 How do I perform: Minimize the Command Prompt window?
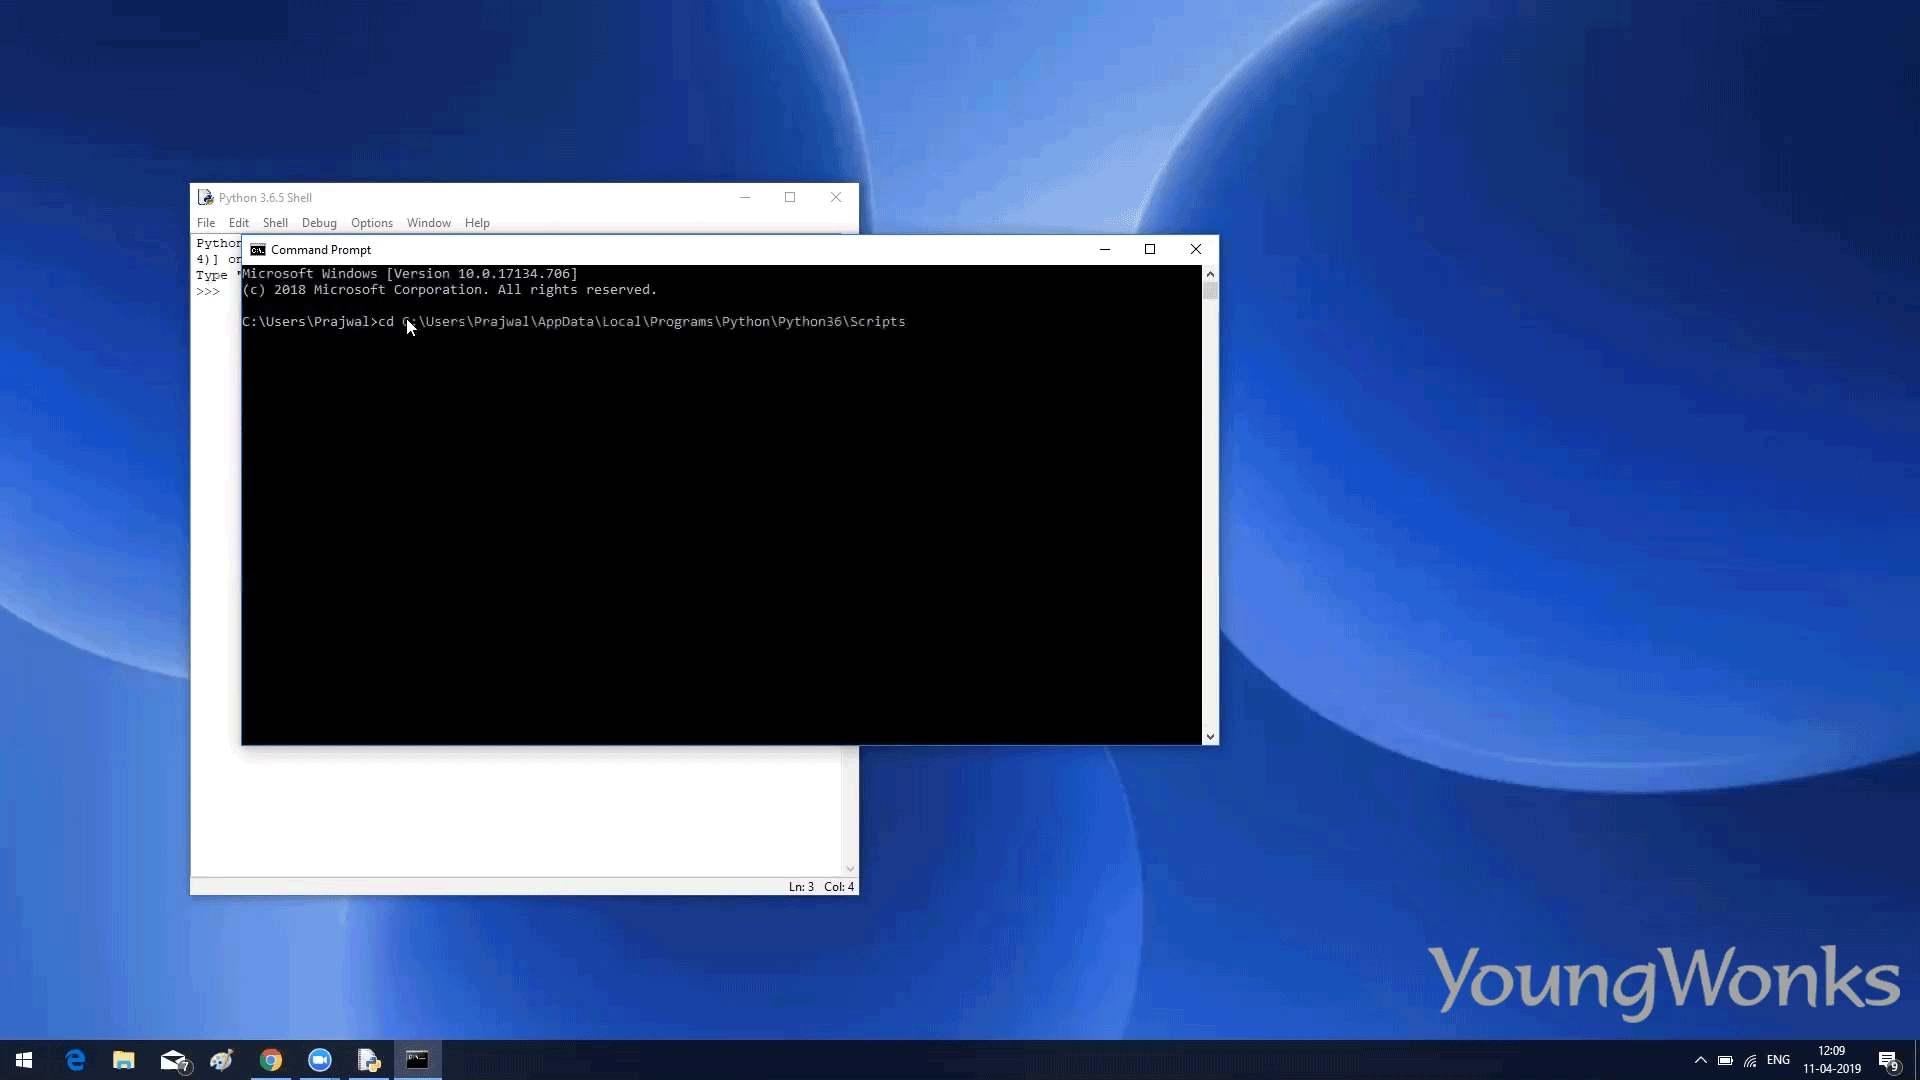pos(1105,250)
